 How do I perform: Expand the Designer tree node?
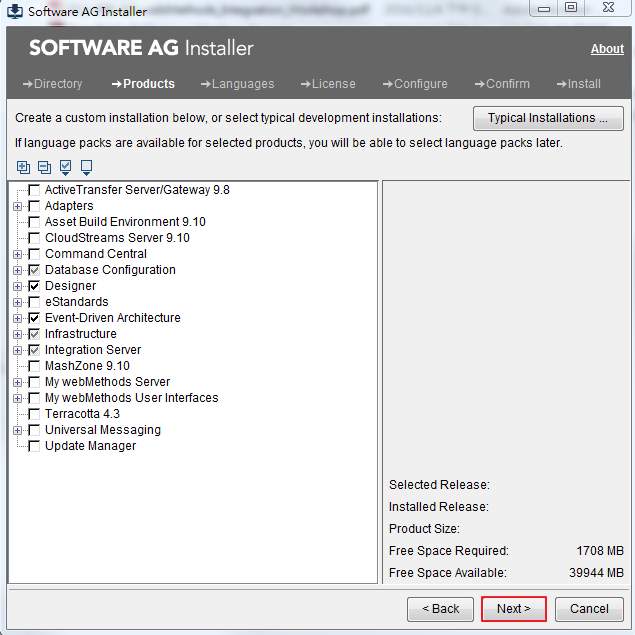[17, 286]
